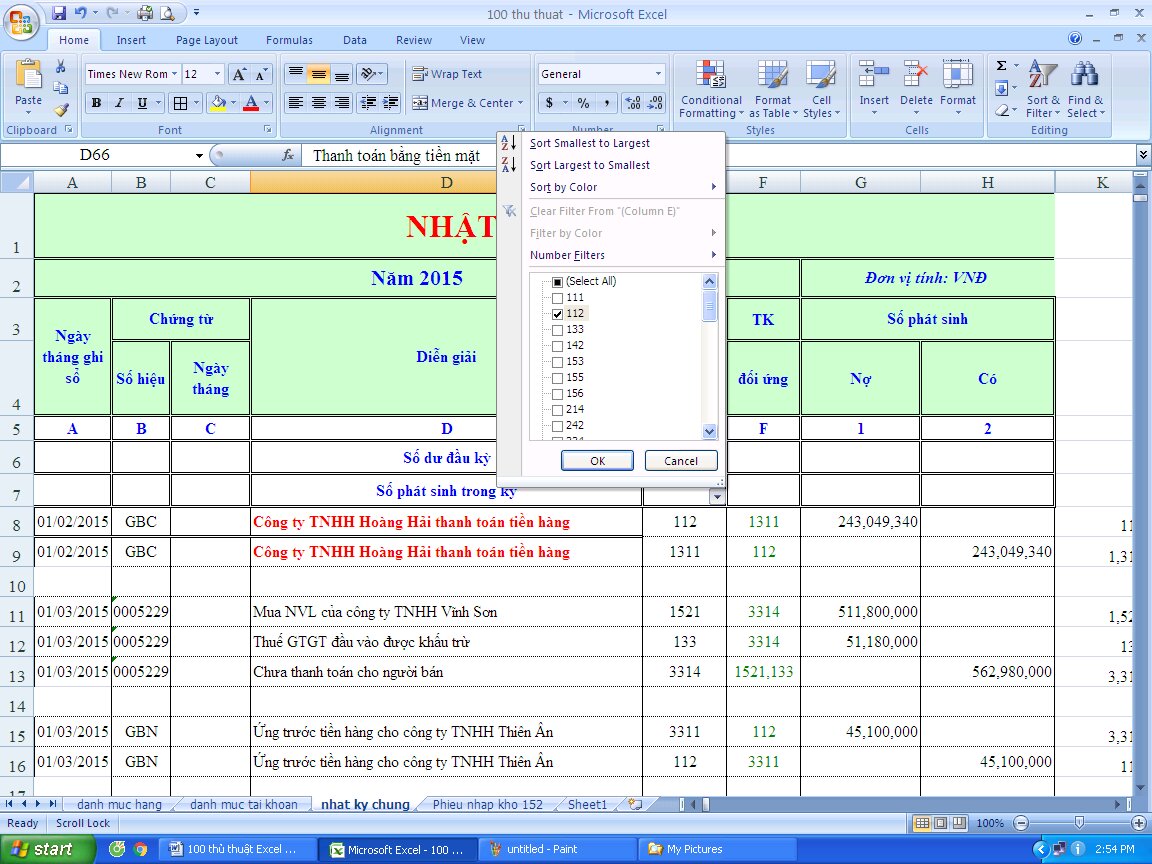Check the 133 filter value
This screenshot has height=864, width=1152.
pyautogui.click(x=558, y=329)
